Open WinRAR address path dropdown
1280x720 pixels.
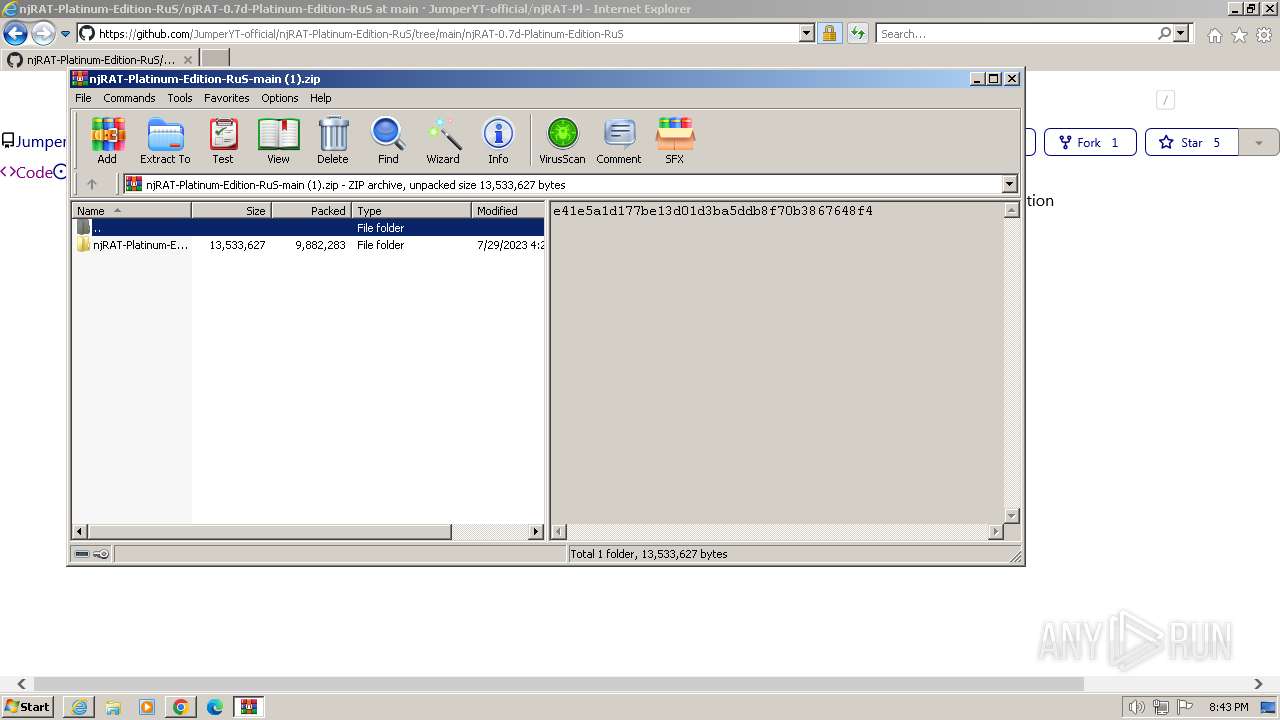click(1009, 184)
